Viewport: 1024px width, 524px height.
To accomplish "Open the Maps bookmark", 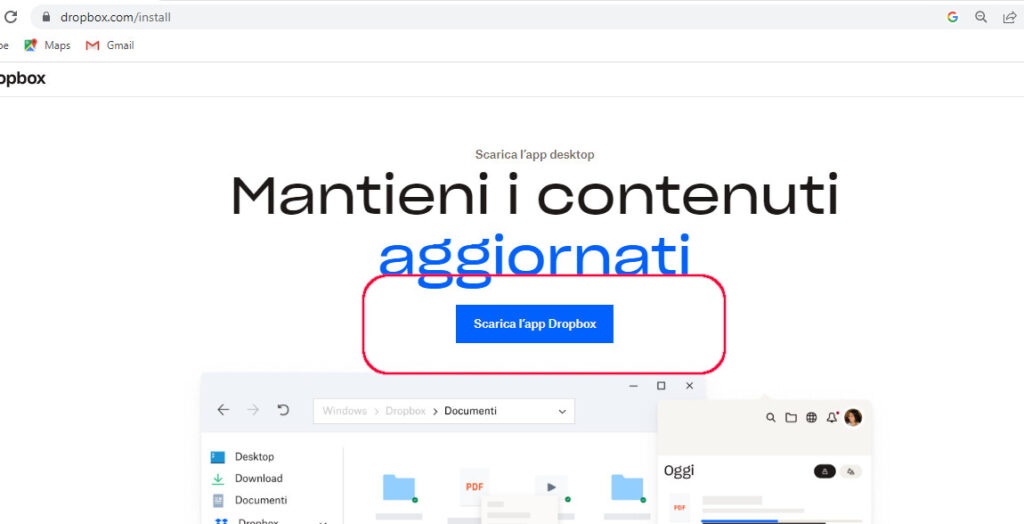I will tap(47, 45).
